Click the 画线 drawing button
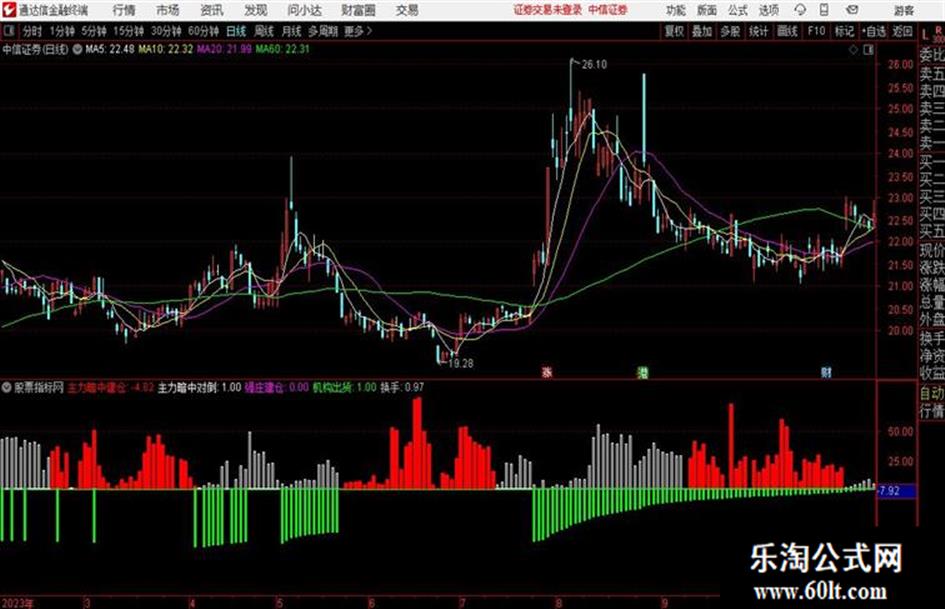The image size is (945, 609). point(787,31)
